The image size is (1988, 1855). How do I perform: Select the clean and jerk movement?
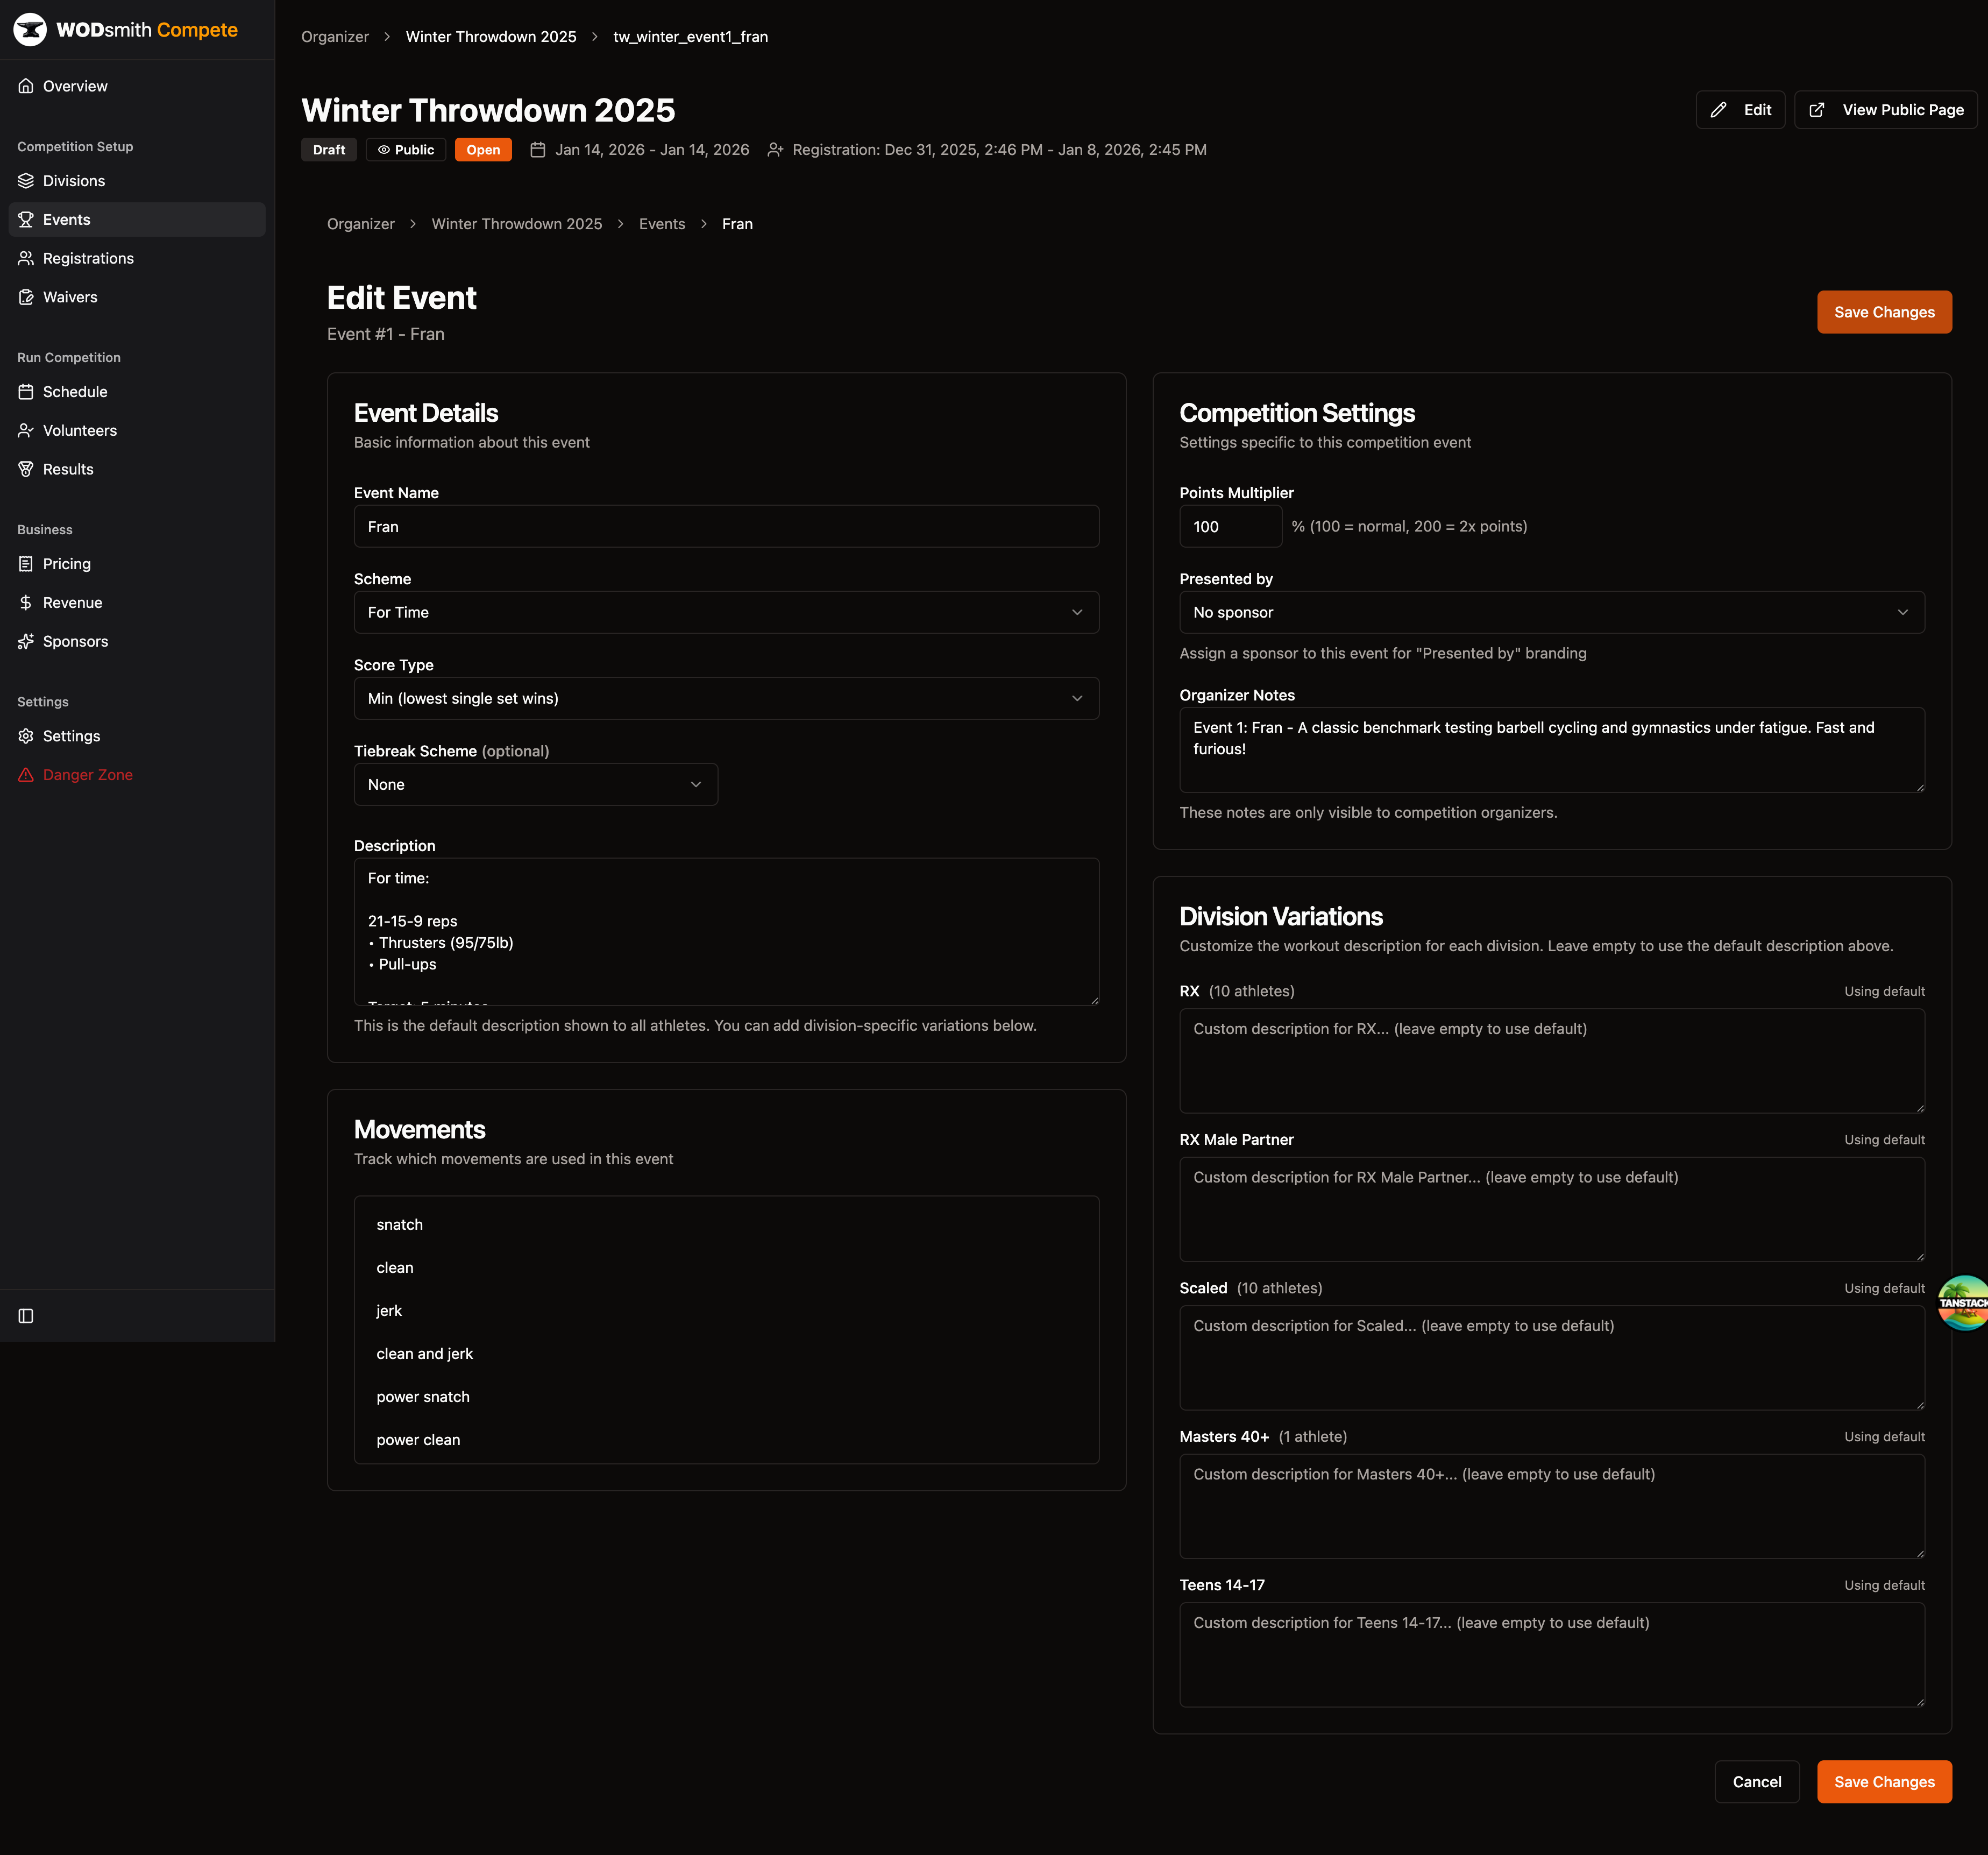726,1354
